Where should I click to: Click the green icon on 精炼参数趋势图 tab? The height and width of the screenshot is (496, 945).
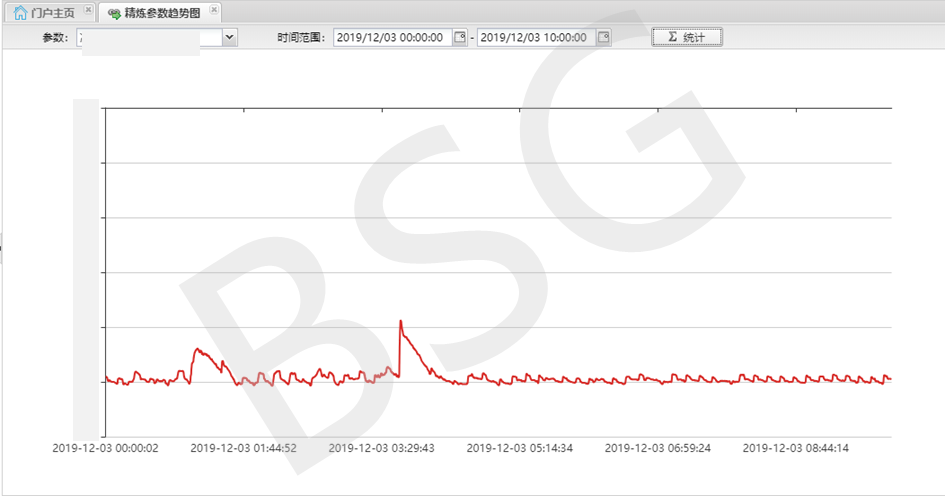pos(115,13)
